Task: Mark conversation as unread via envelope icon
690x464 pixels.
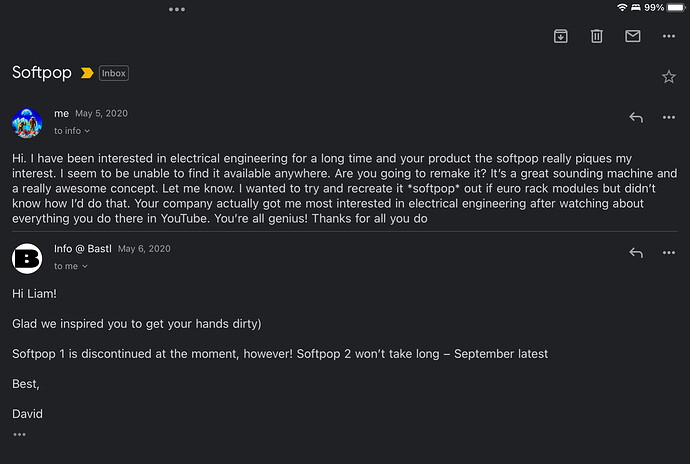Action: tap(632, 36)
